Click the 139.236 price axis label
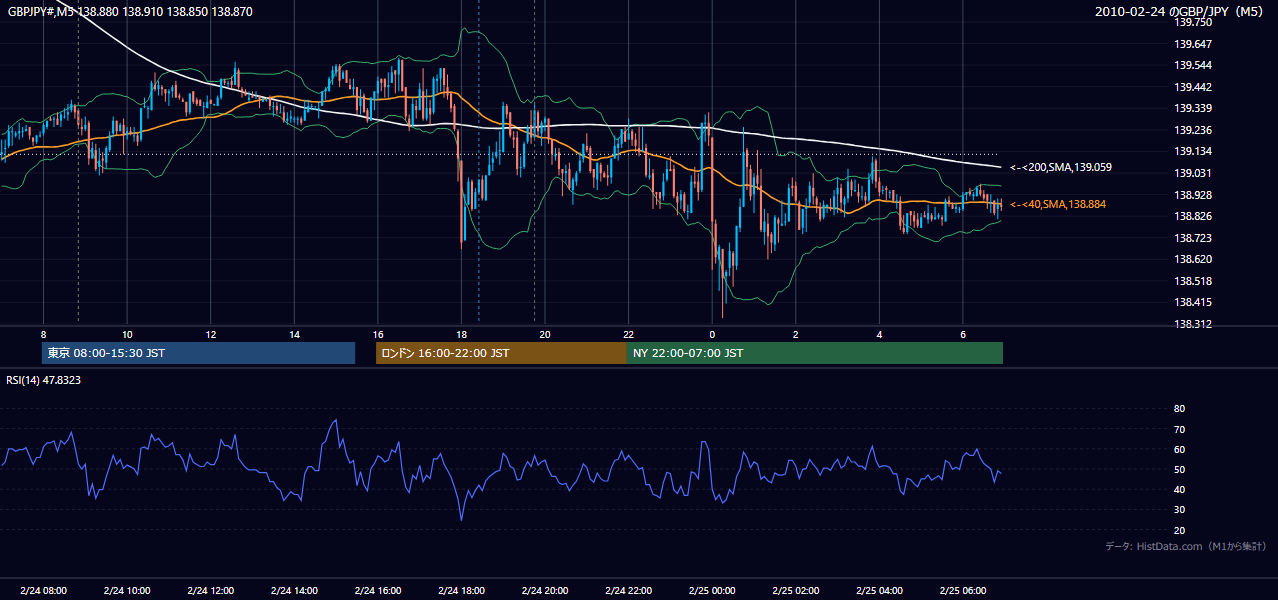Screen dimensions: 1278x600 [1194, 130]
